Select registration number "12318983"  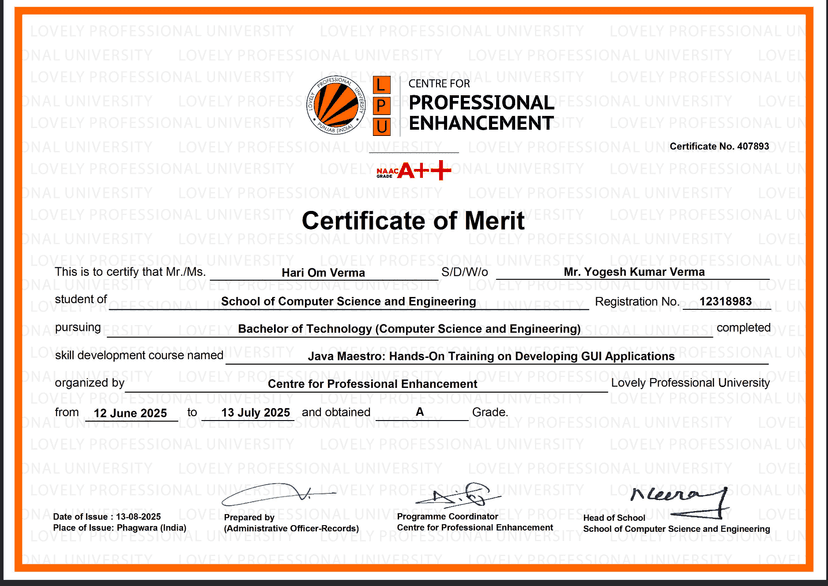tap(726, 301)
